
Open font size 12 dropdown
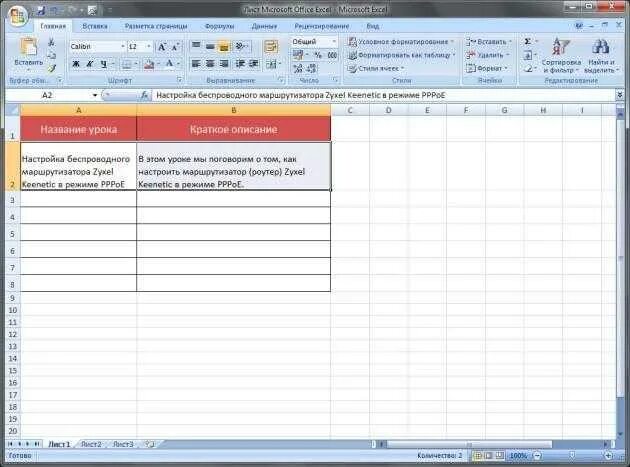tap(149, 47)
